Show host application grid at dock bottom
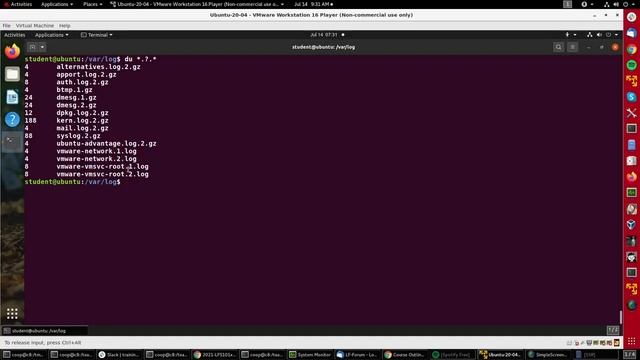The height and width of the screenshot is (360, 640). pyautogui.click(x=631, y=341)
